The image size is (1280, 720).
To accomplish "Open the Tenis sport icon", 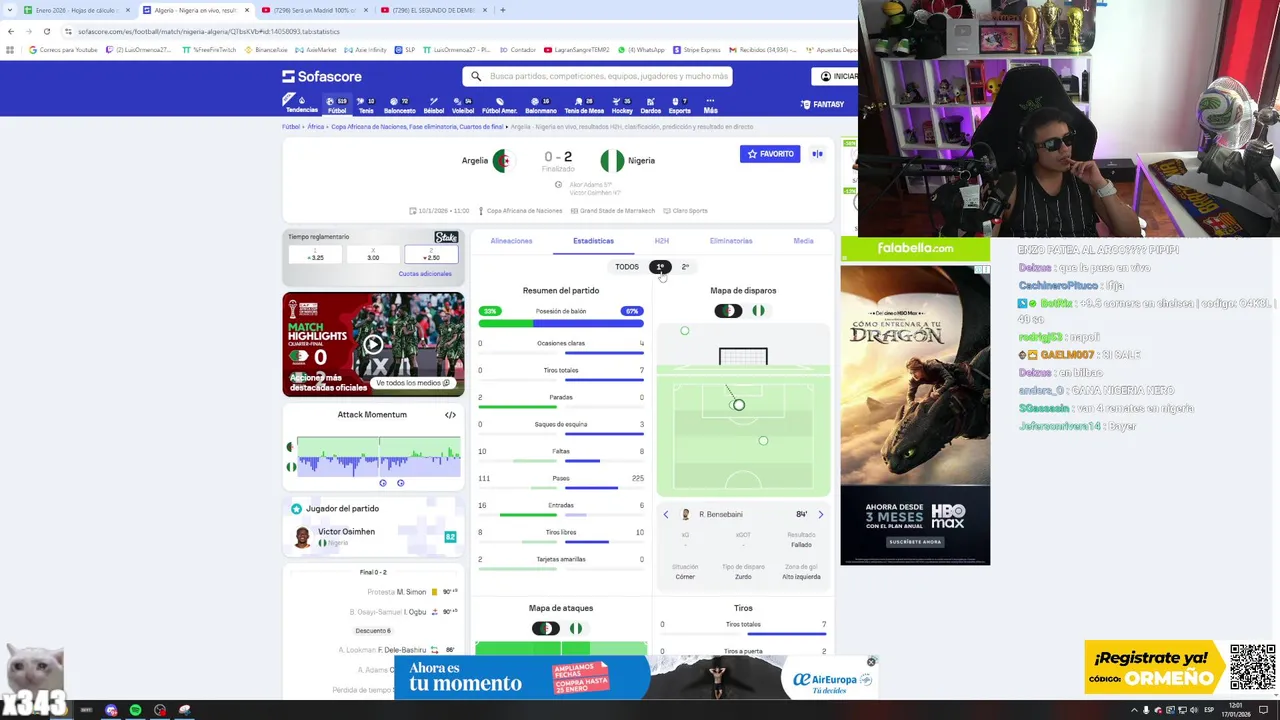I will pos(366,104).
